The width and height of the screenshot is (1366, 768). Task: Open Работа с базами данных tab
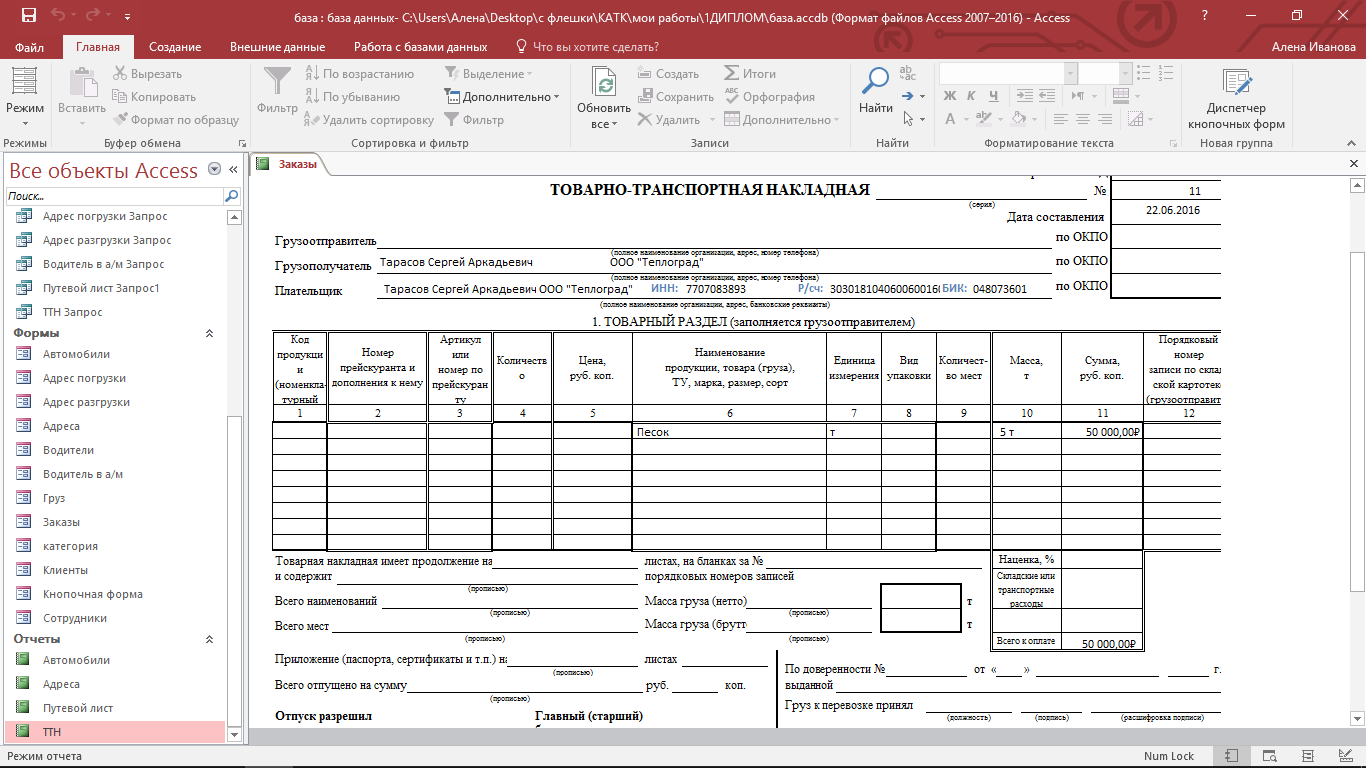(420, 47)
